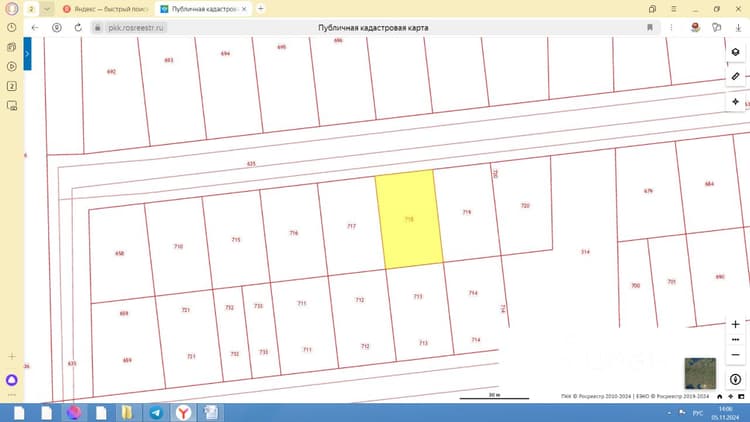Viewport: 750px width, 422px height.
Task: Switch basemap via satellite thumbnail
Action: [x=700, y=373]
